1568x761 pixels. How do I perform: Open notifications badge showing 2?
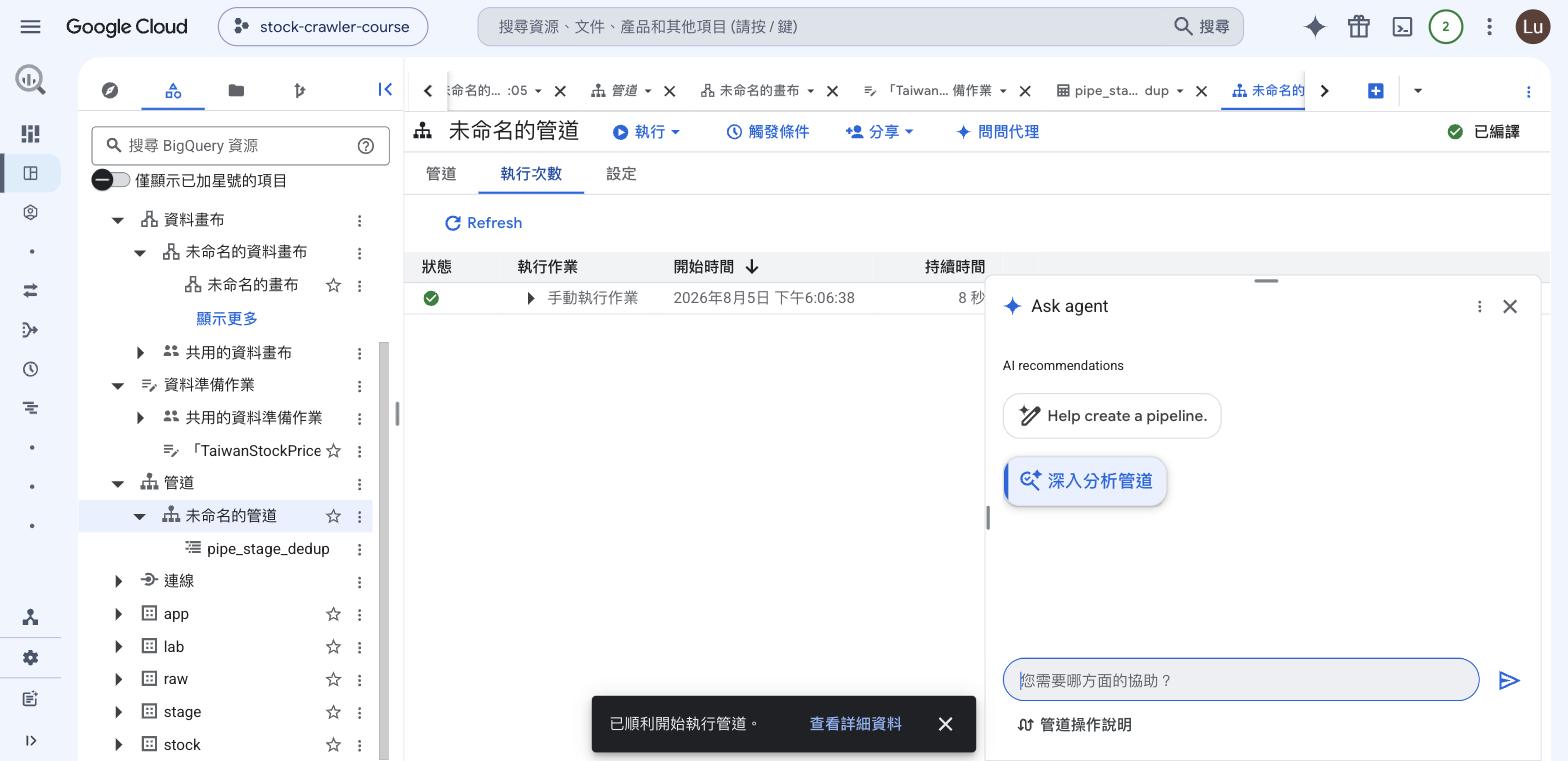1445,27
